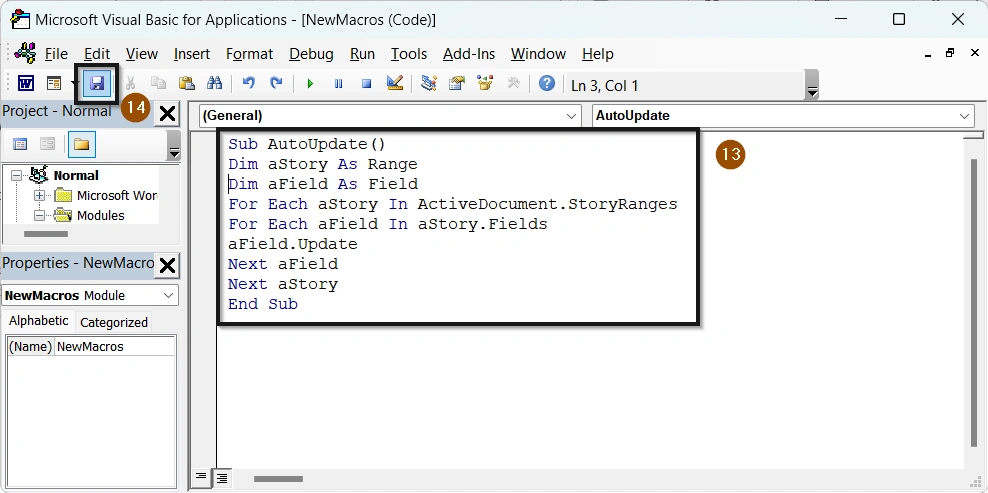This screenshot has width=988, height=493.
Task: Click the Insert UserForm toolbar icon
Action: [x=54, y=83]
